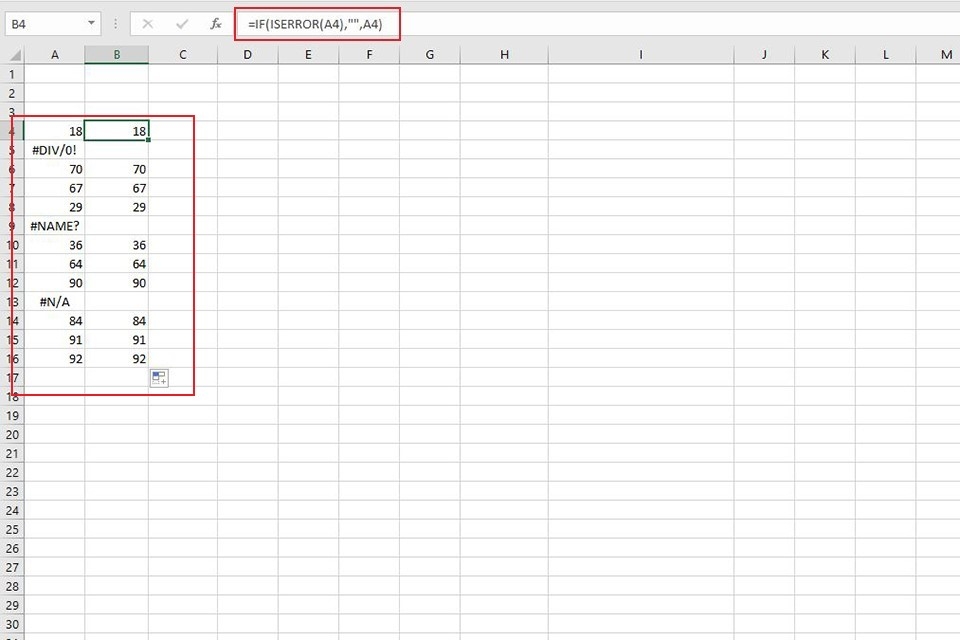Select row 2 header
960x640 pixels.
click(x=12, y=93)
